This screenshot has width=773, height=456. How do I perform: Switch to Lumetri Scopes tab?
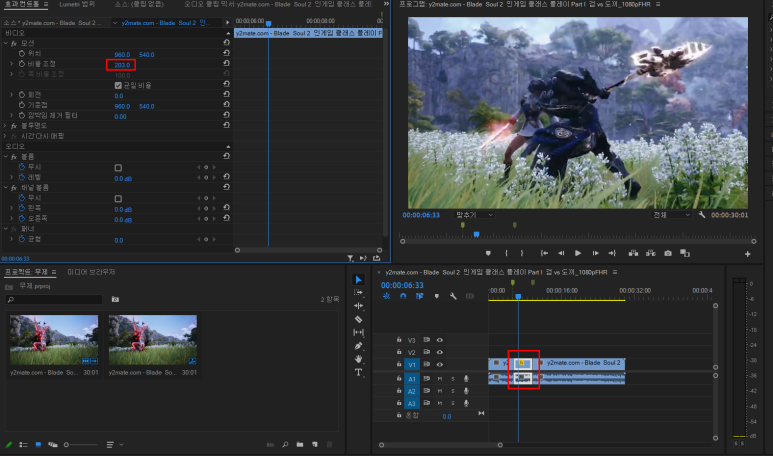tap(77, 4)
